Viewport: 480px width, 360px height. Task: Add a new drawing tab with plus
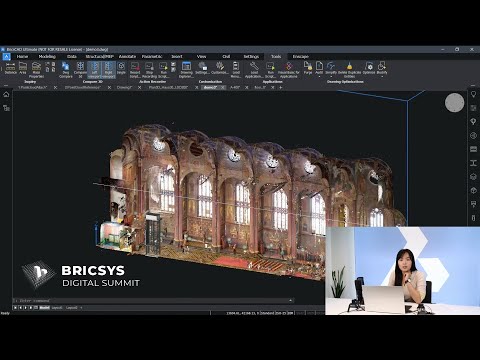click(x=281, y=87)
